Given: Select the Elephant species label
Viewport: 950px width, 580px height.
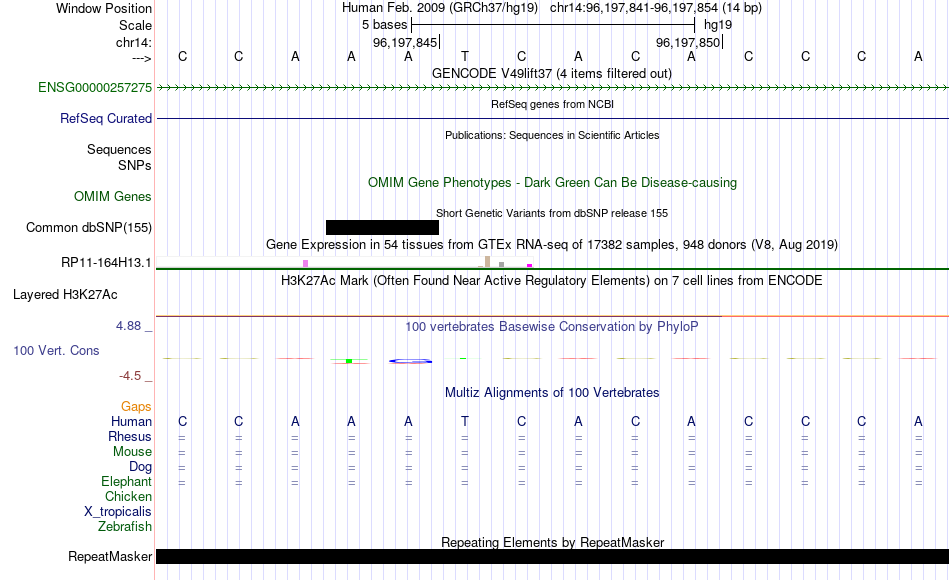Looking at the screenshot, I should click(126, 482).
